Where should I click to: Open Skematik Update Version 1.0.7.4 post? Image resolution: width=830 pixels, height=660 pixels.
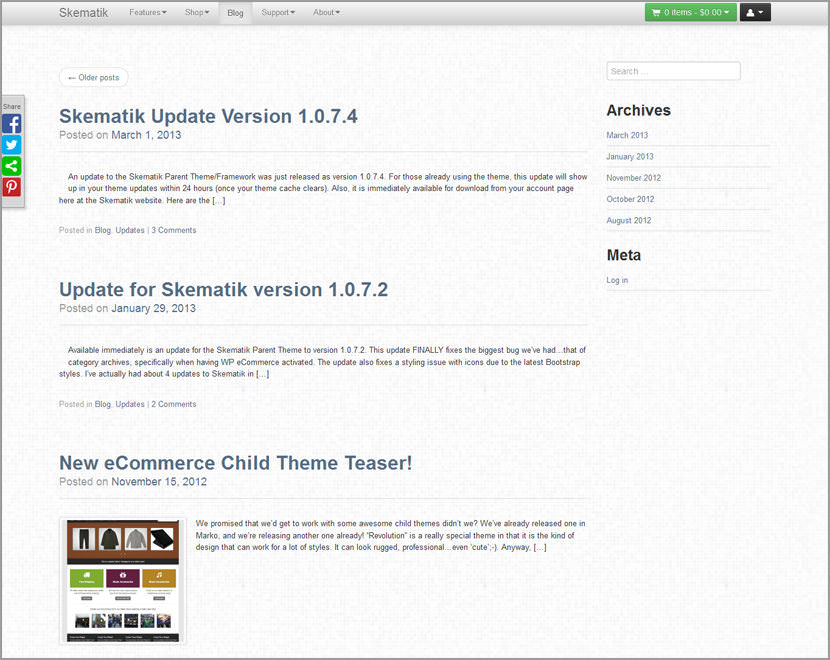pos(208,116)
